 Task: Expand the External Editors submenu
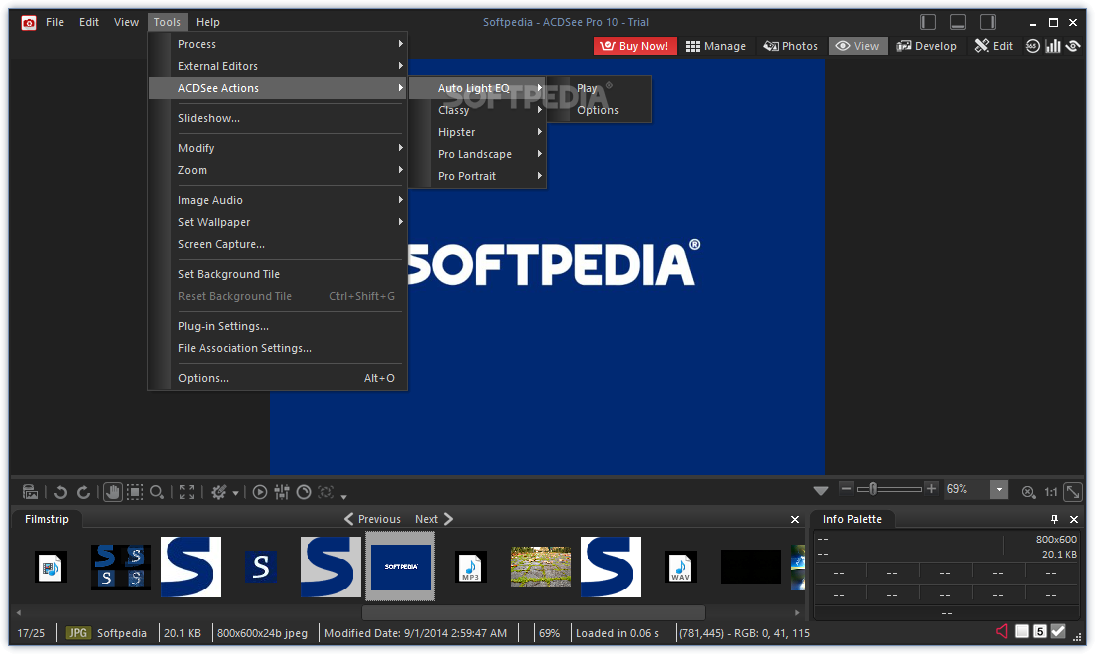click(x=278, y=66)
